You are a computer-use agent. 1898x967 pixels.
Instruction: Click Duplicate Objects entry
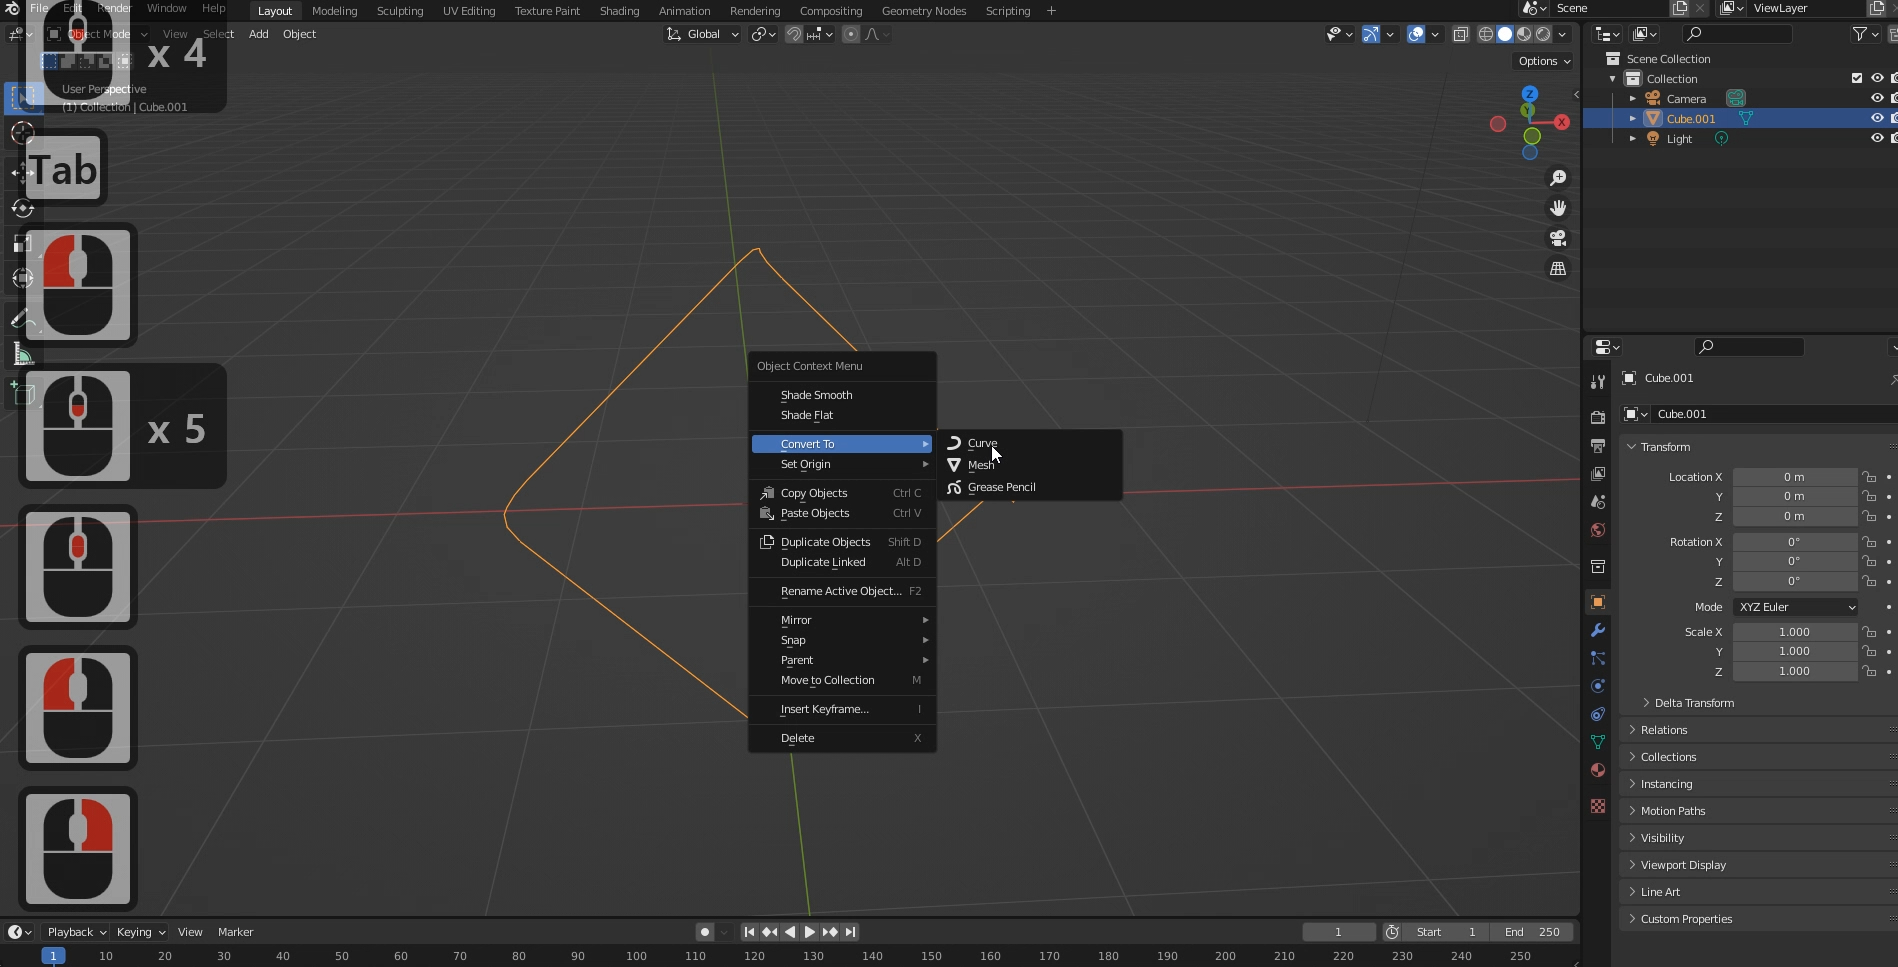tap(842, 542)
